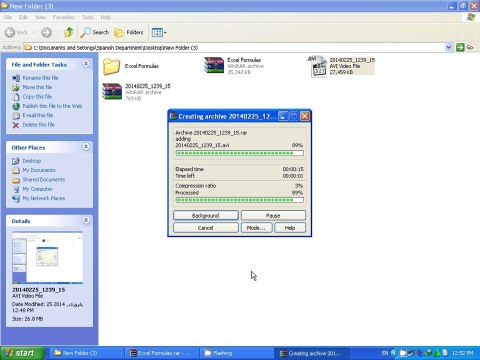Switch to New Folder (3) taskbar item
This screenshot has width=480, height=360.
coord(86,353)
